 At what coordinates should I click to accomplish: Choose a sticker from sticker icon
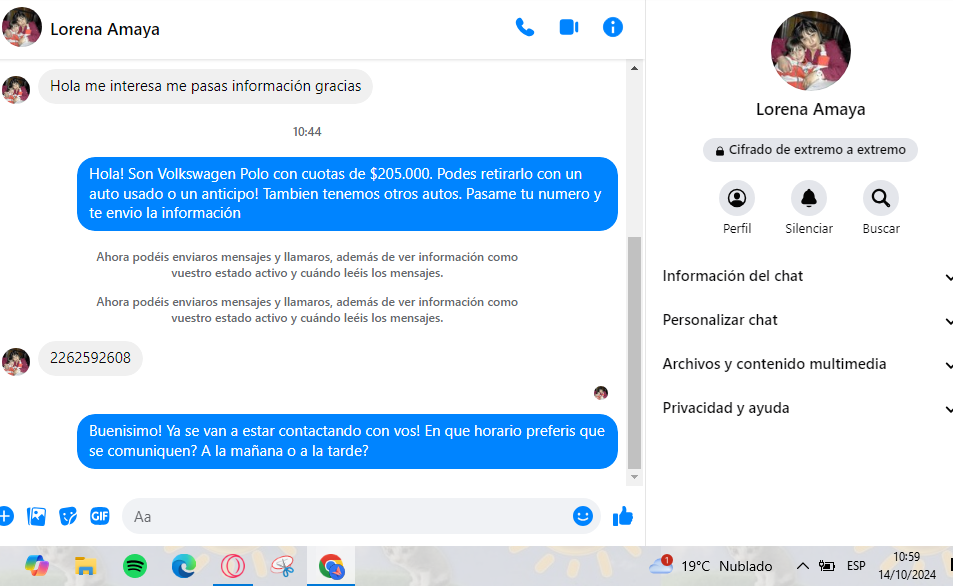tap(68, 516)
